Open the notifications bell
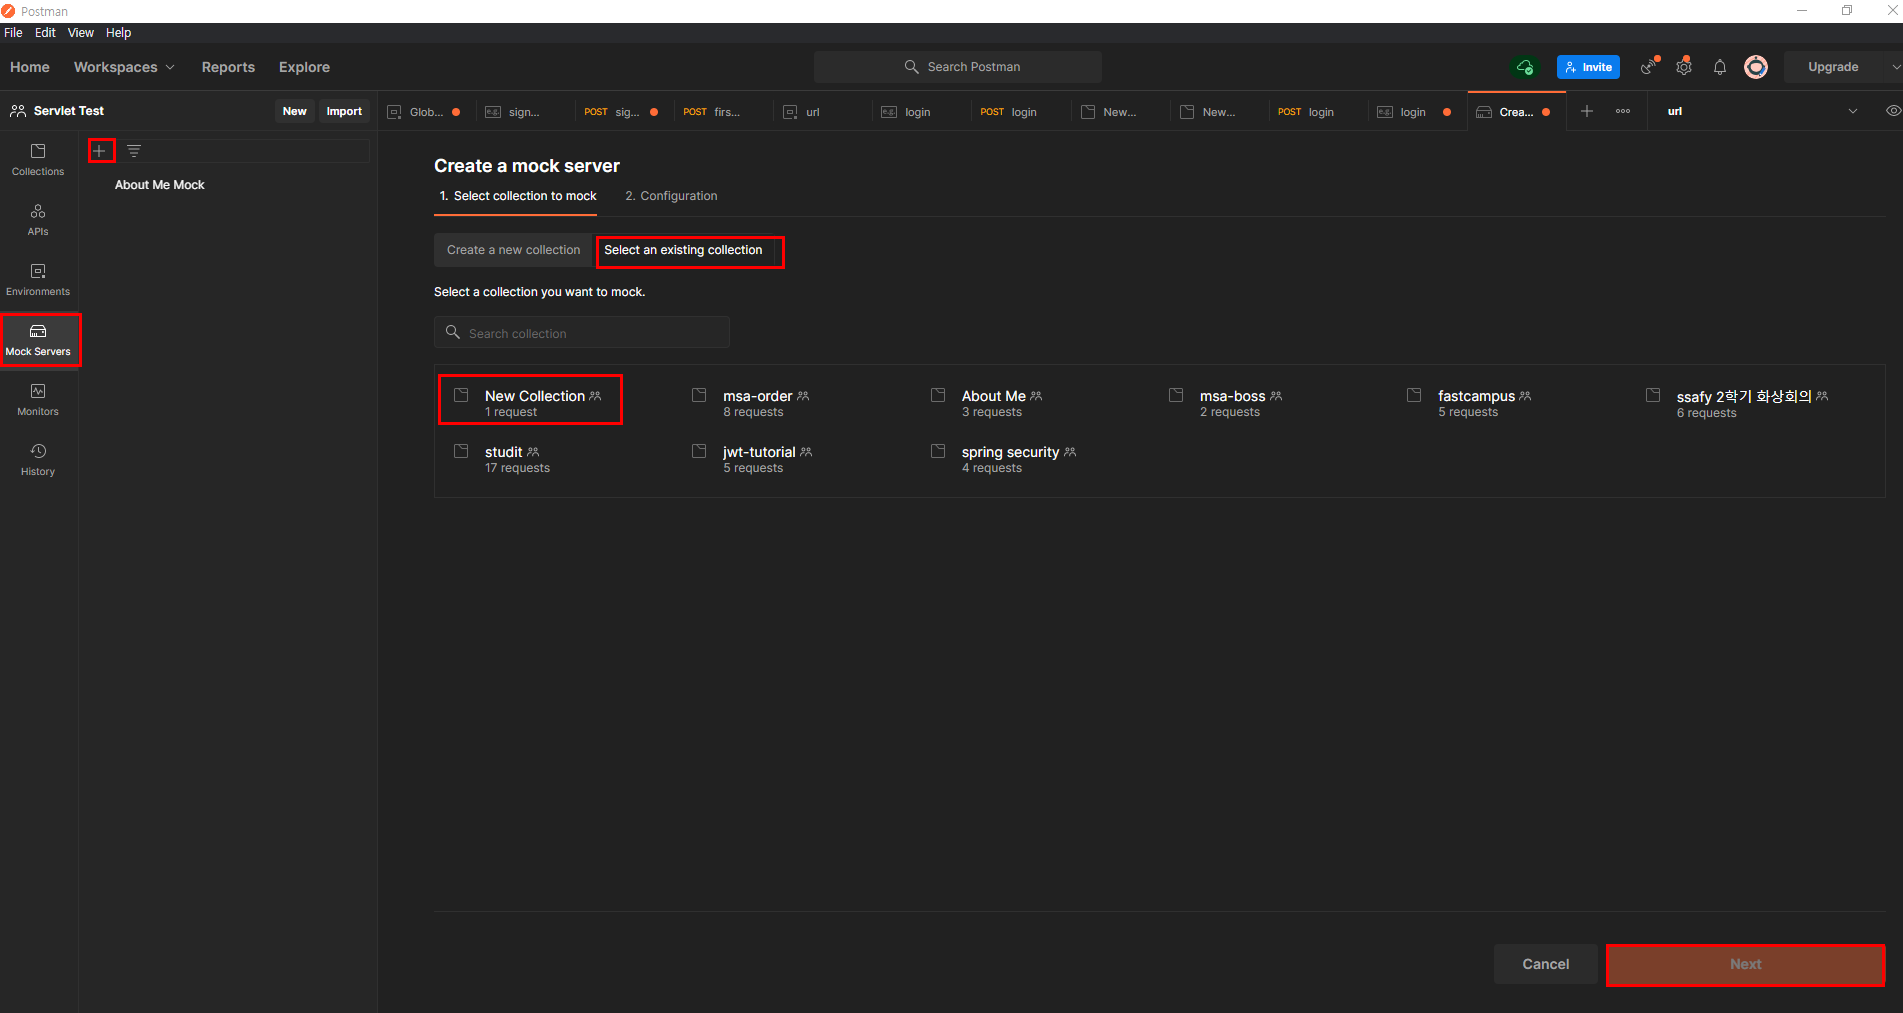Viewport: 1903px width, 1013px height. coord(1720,67)
